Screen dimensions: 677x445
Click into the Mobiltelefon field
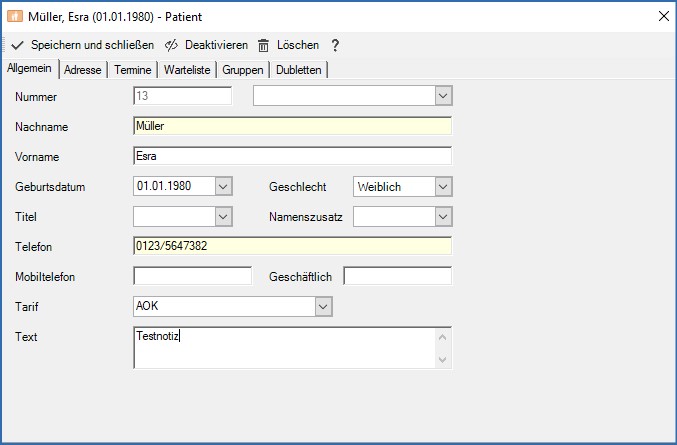click(193, 276)
